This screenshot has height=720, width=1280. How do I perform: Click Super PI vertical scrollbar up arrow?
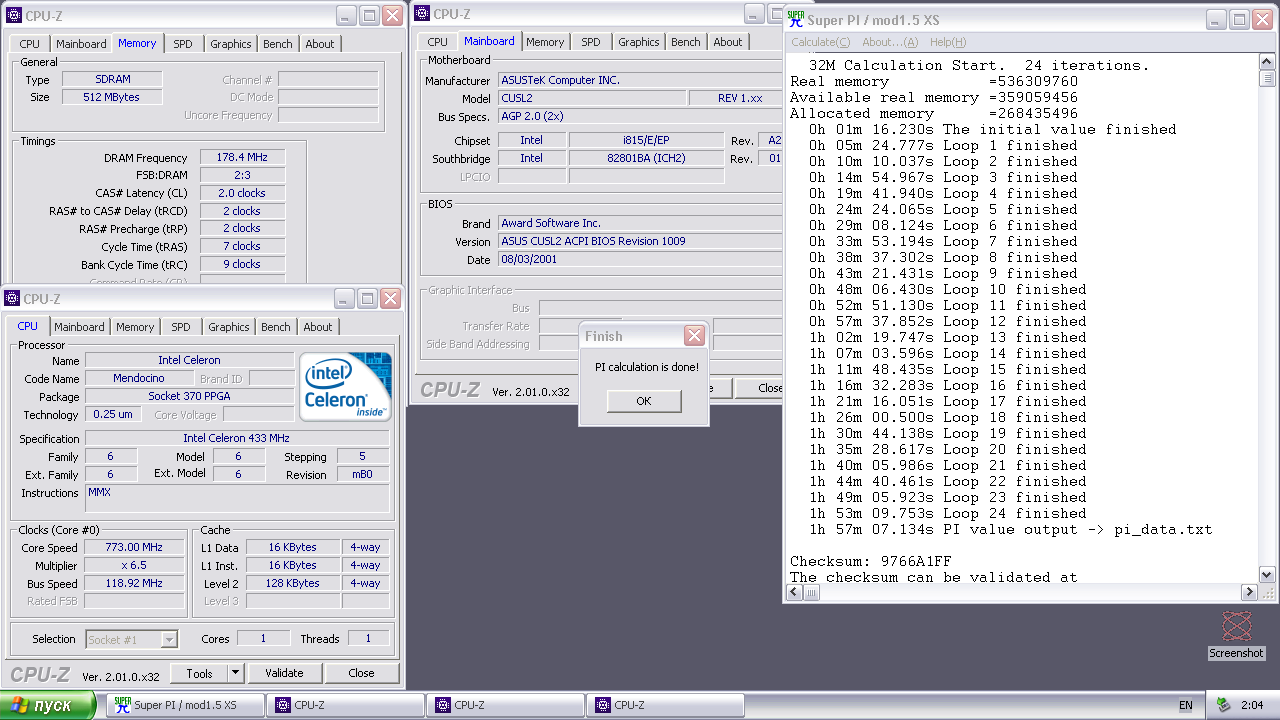pyautogui.click(x=1267, y=63)
